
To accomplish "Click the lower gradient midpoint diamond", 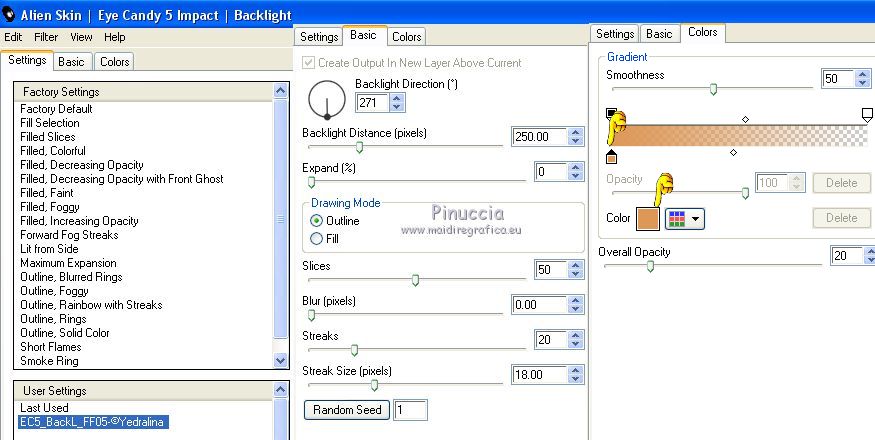I will point(733,152).
